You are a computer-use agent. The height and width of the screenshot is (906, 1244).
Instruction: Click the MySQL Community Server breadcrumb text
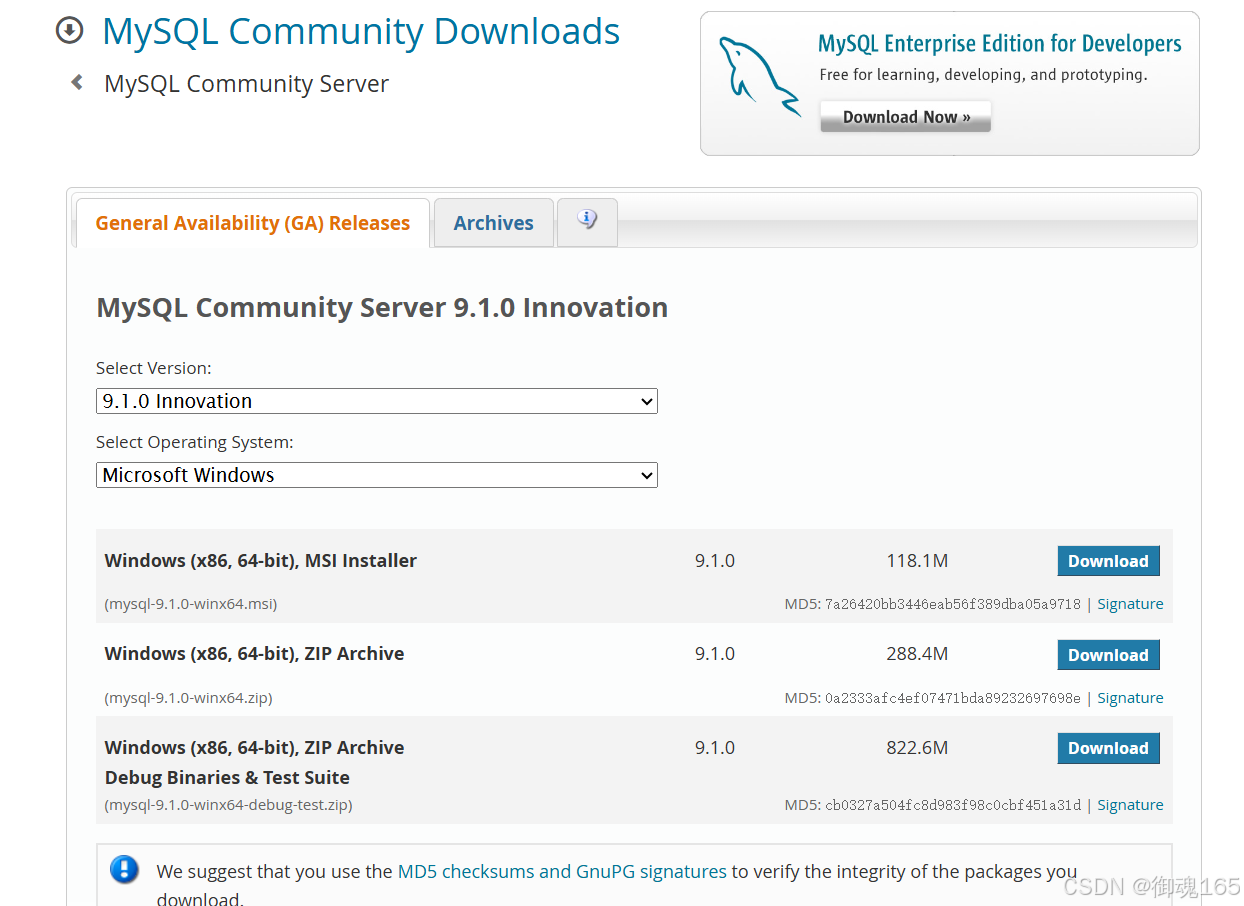click(246, 84)
